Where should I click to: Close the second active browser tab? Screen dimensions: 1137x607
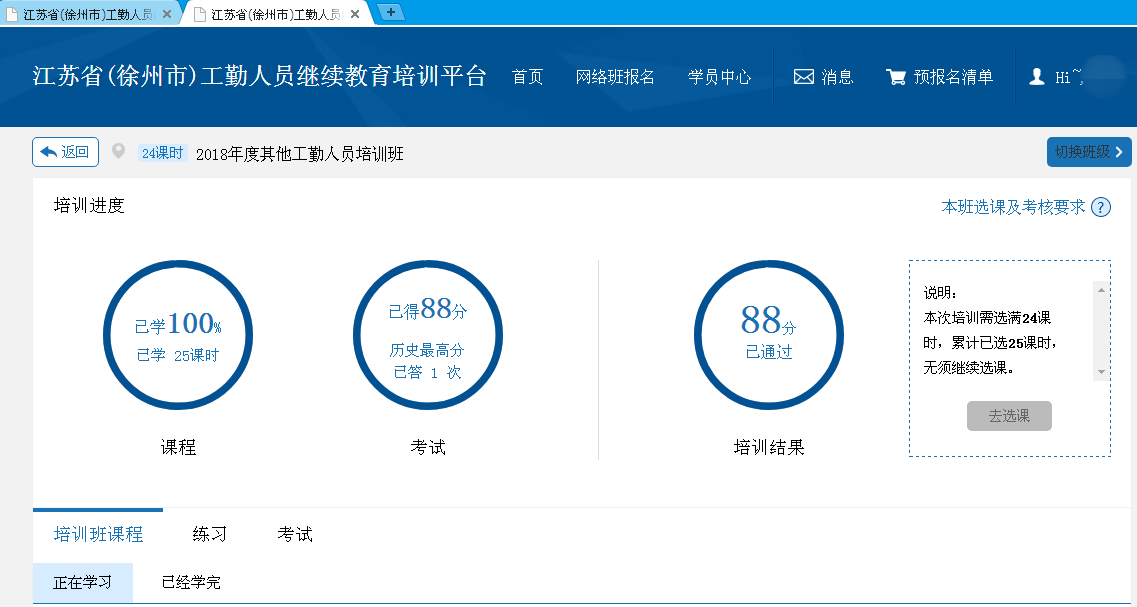pyautogui.click(x=354, y=14)
